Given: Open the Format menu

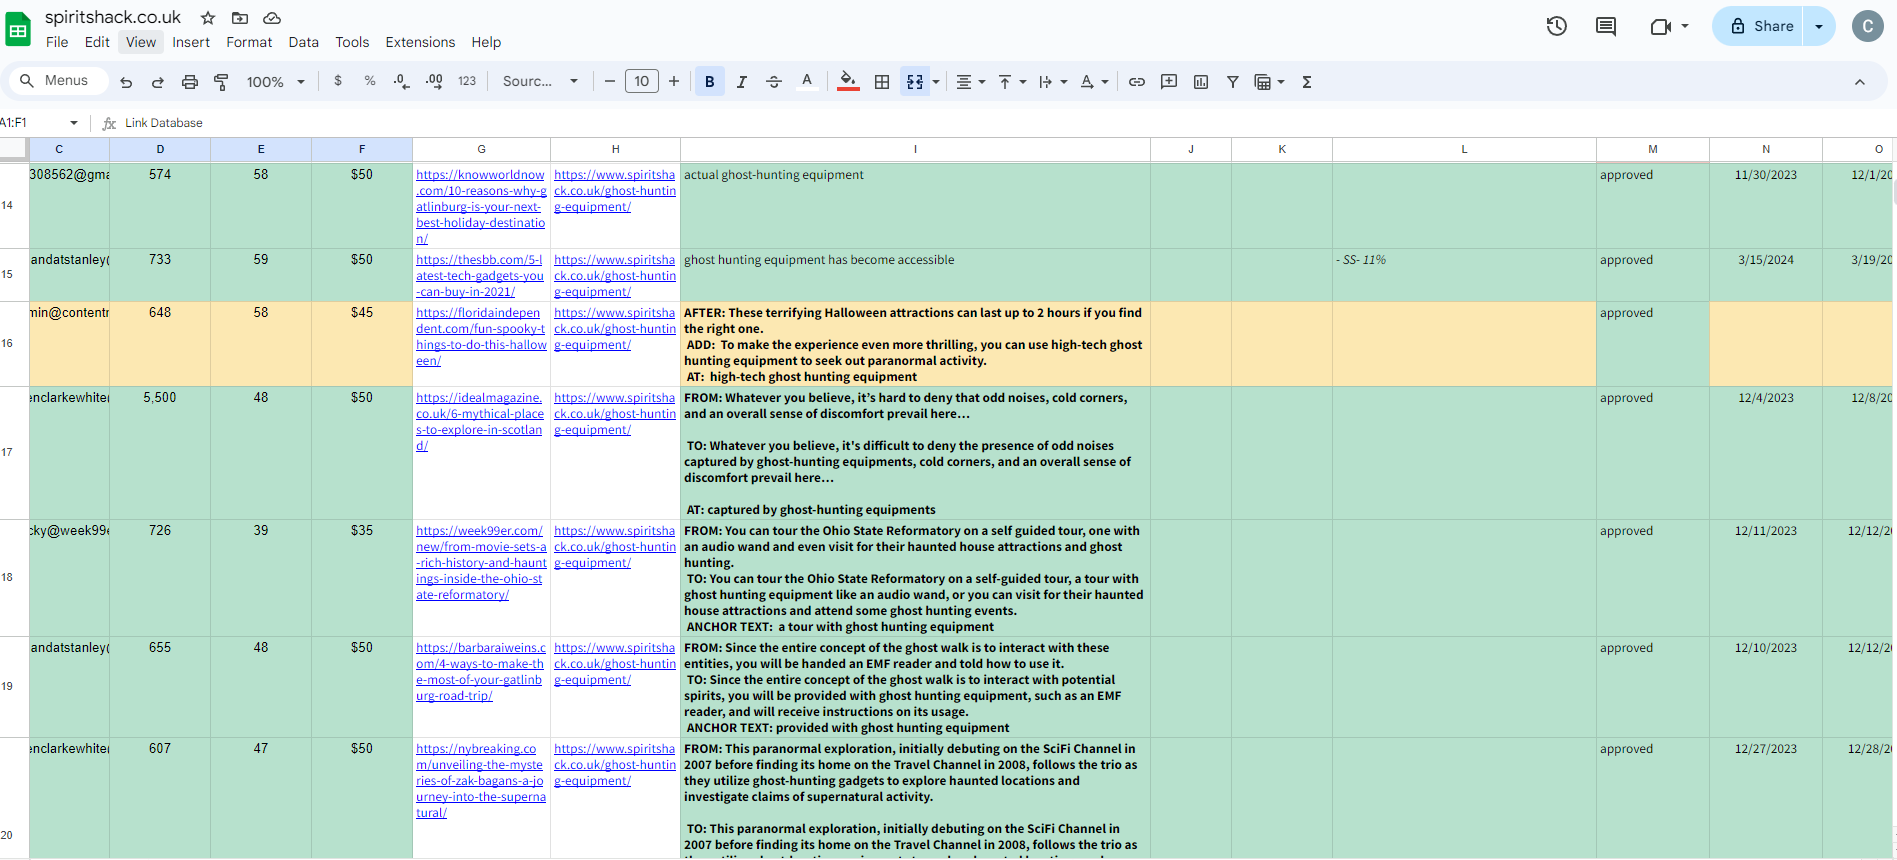Looking at the screenshot, I should [249, 42].
